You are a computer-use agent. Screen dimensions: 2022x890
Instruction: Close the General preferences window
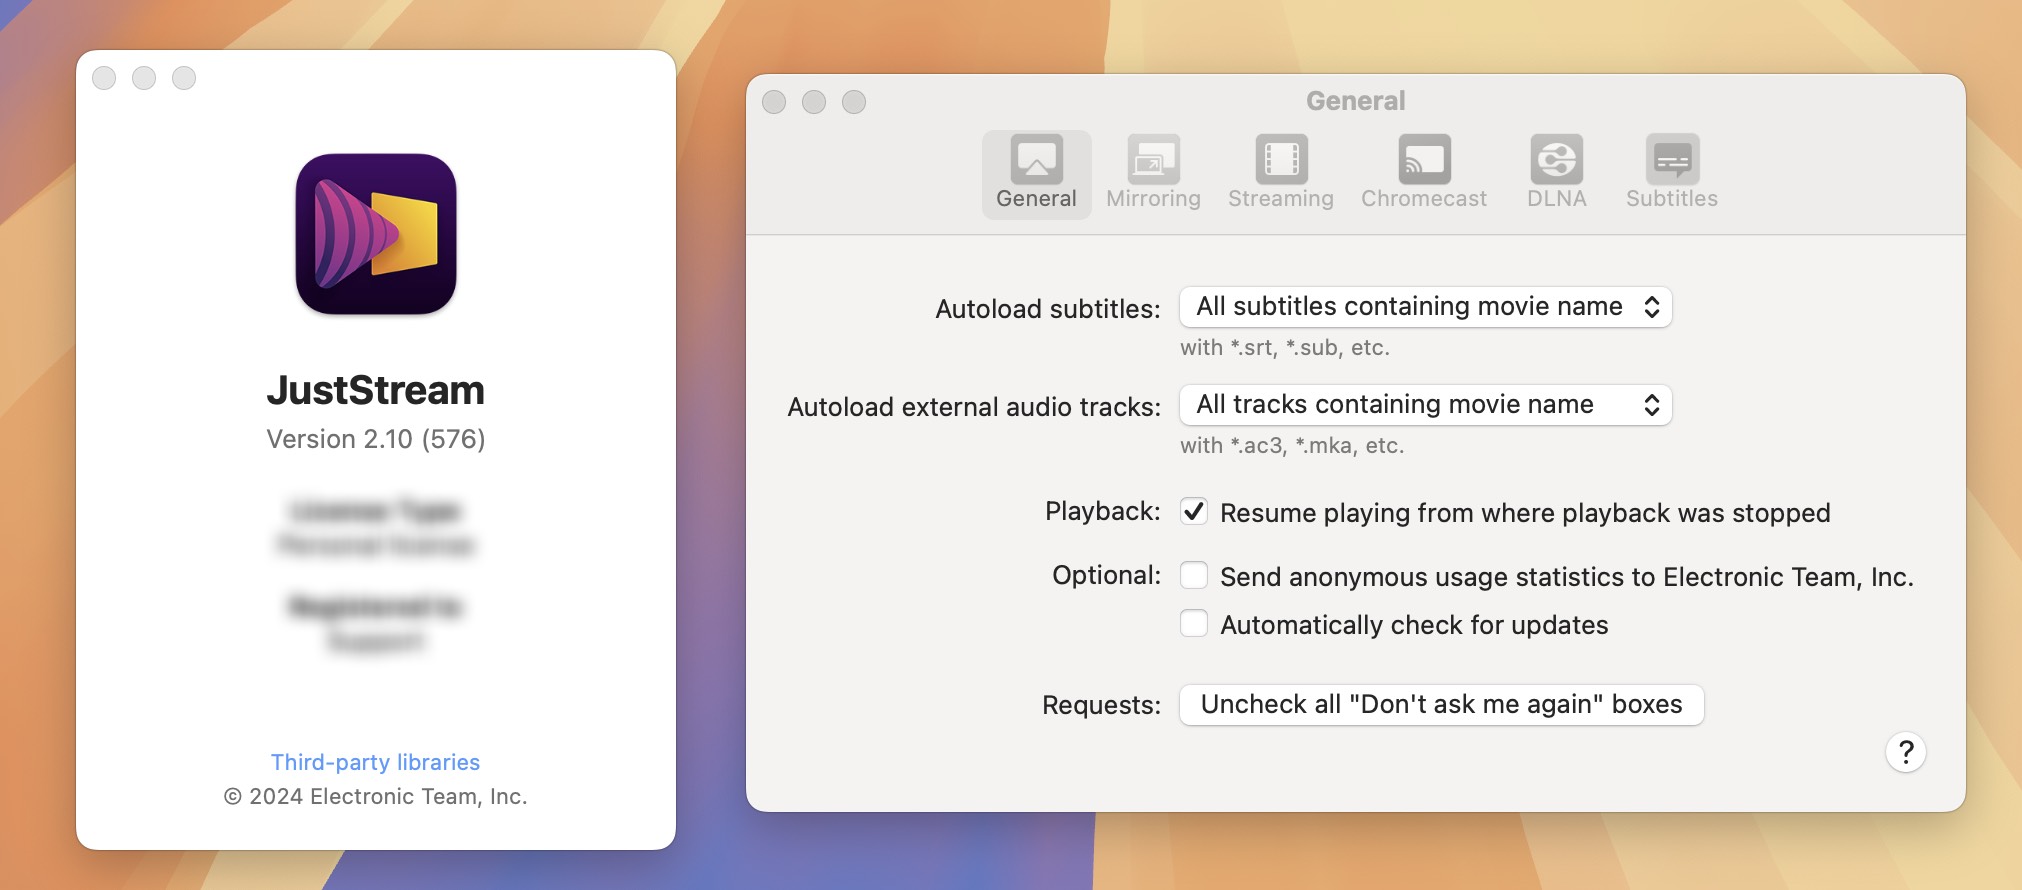(774, 102)
